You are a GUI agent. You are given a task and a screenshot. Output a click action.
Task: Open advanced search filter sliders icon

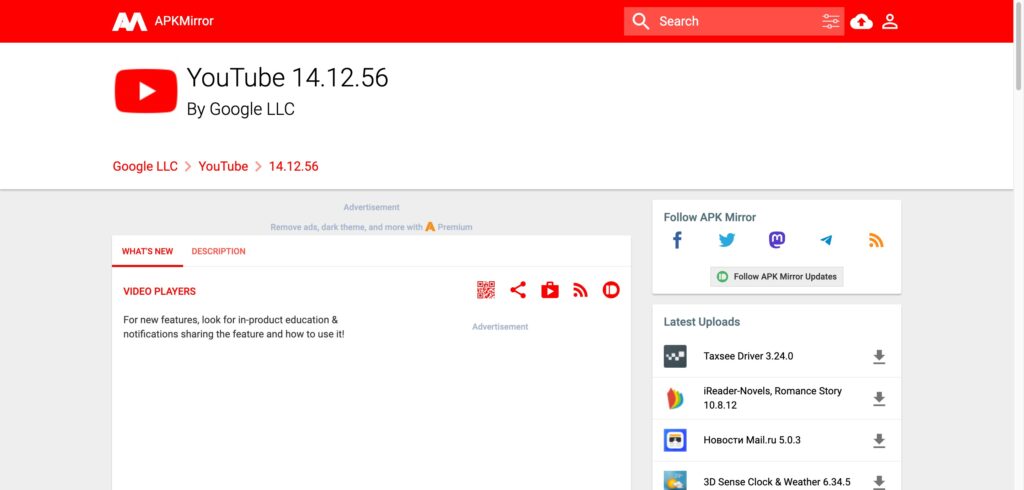tap(831, 22)
